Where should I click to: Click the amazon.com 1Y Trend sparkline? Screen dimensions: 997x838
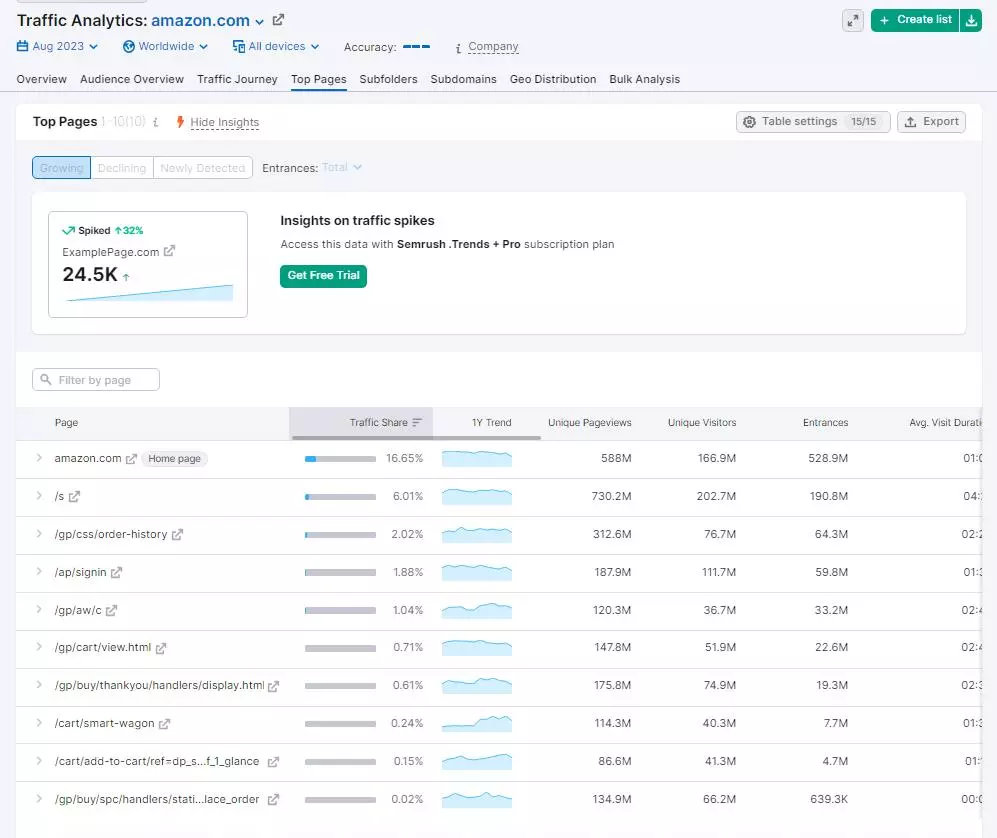coord(477,458)
